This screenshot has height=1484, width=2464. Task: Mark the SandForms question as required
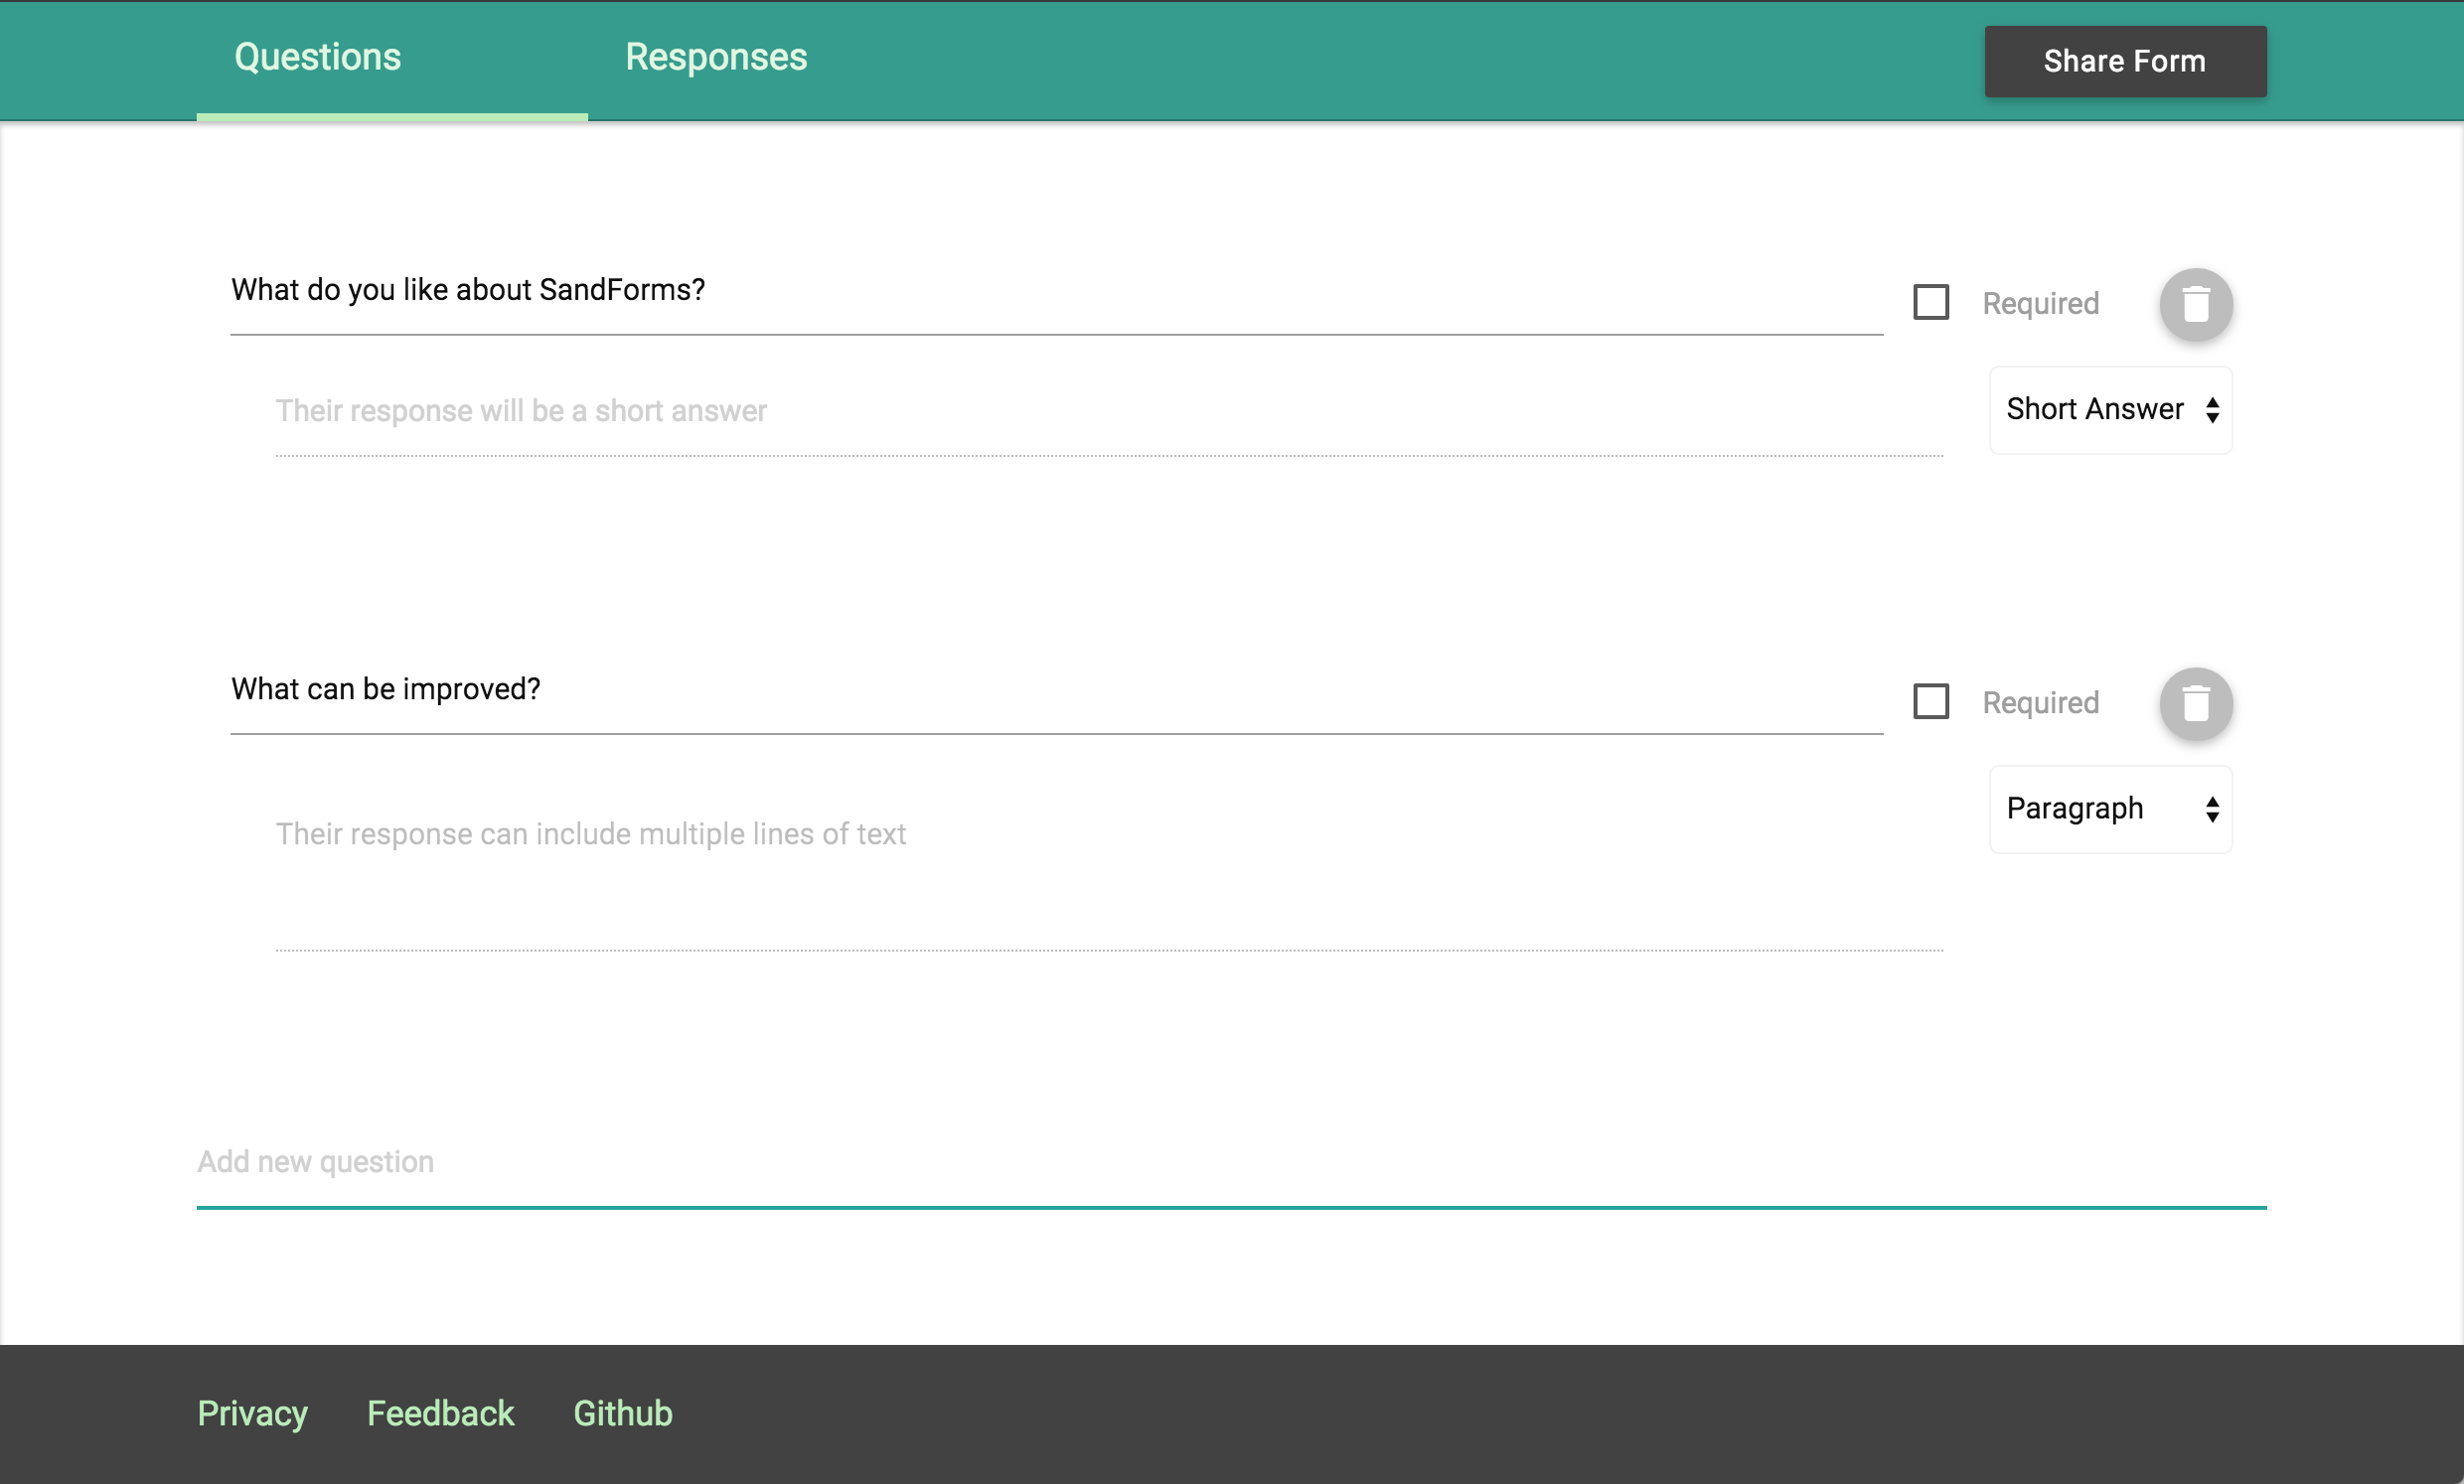pos(1930,302)
